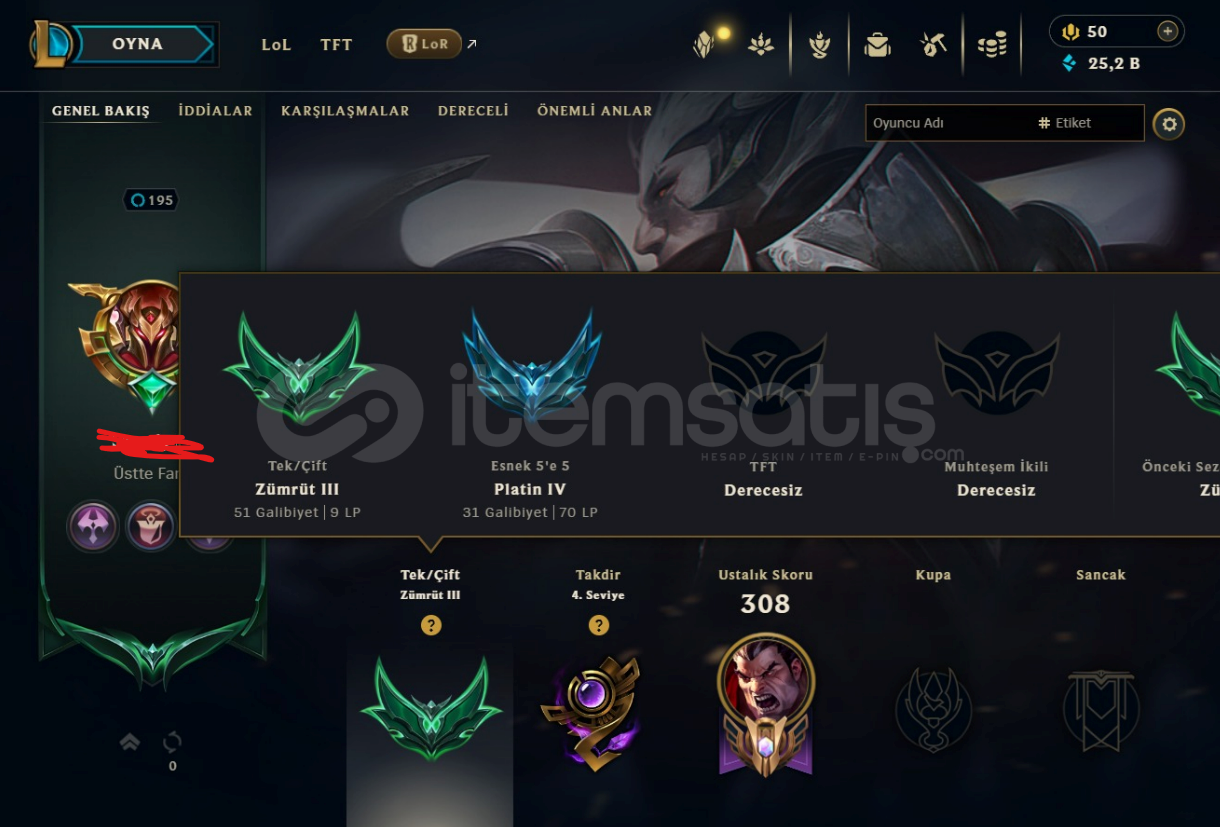
Task: Open the KARŞILAŞMALAR tab
Action: 345,111
